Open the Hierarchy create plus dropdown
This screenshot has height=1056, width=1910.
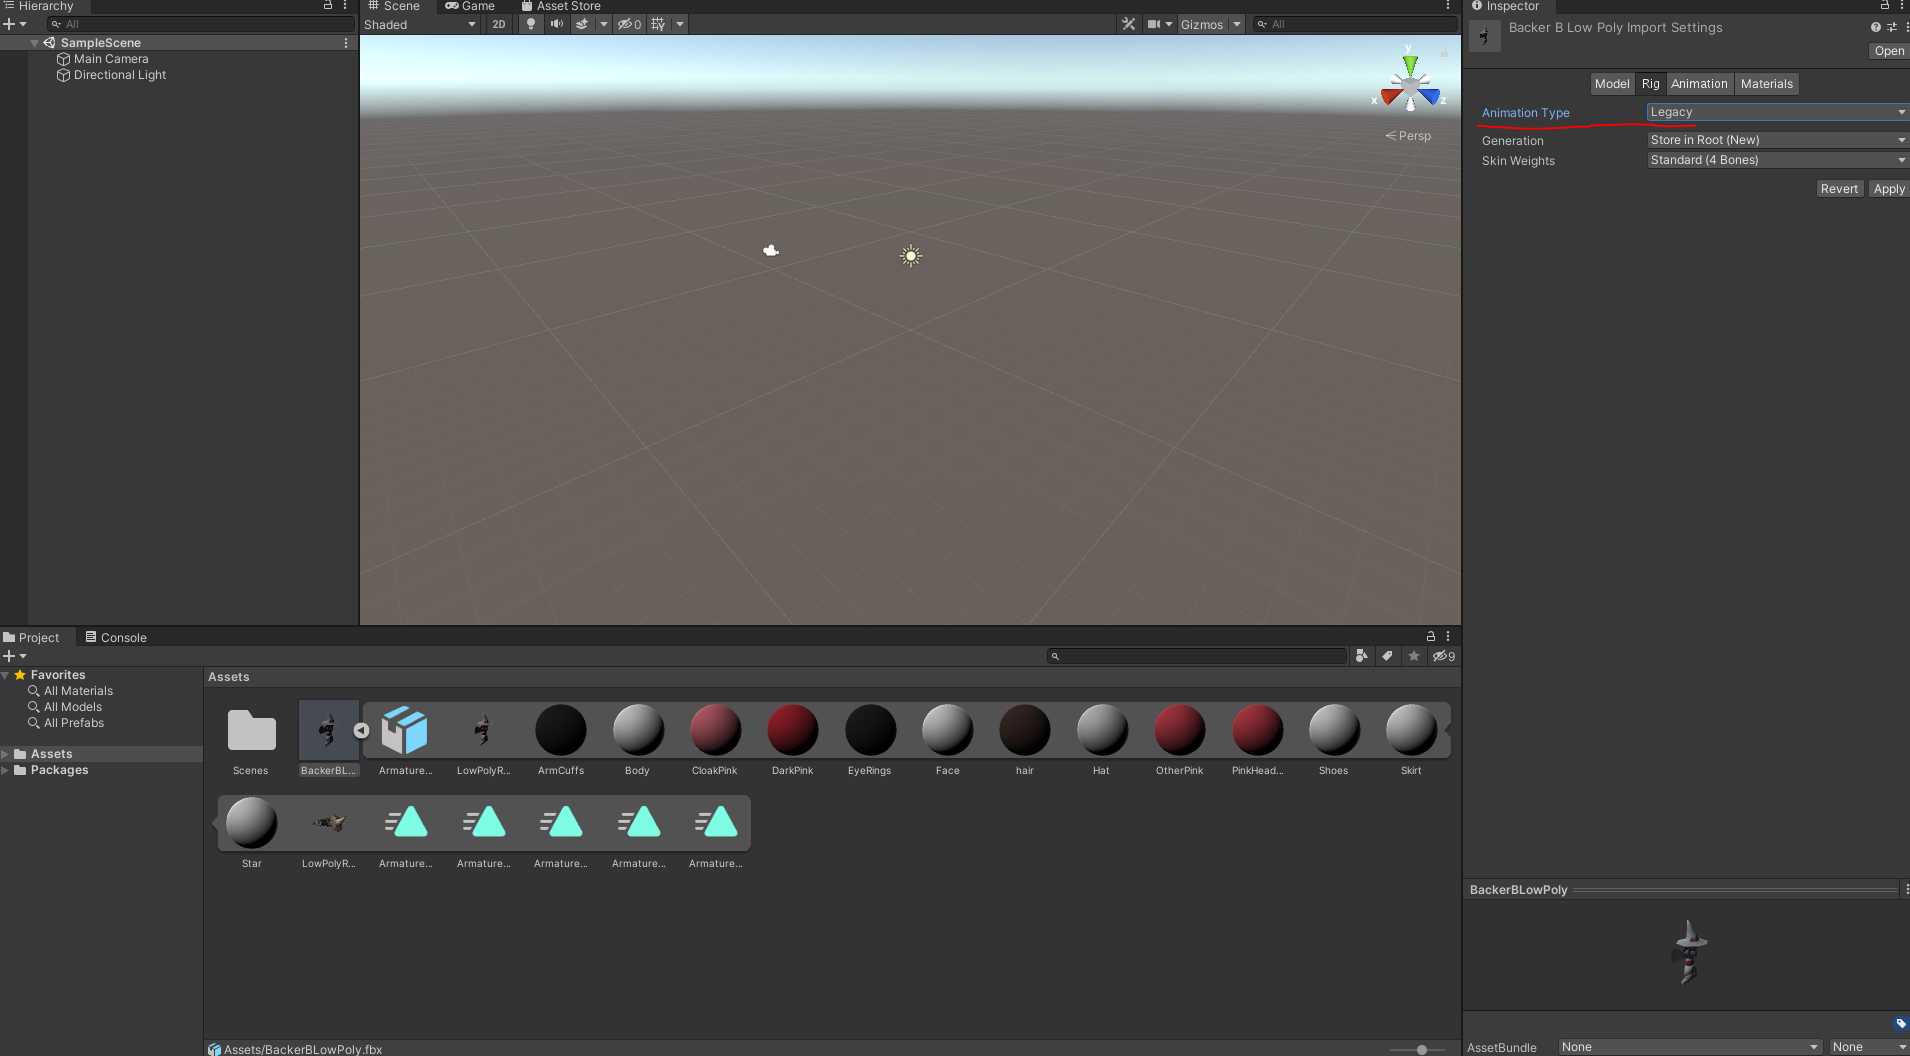(15, 24)
